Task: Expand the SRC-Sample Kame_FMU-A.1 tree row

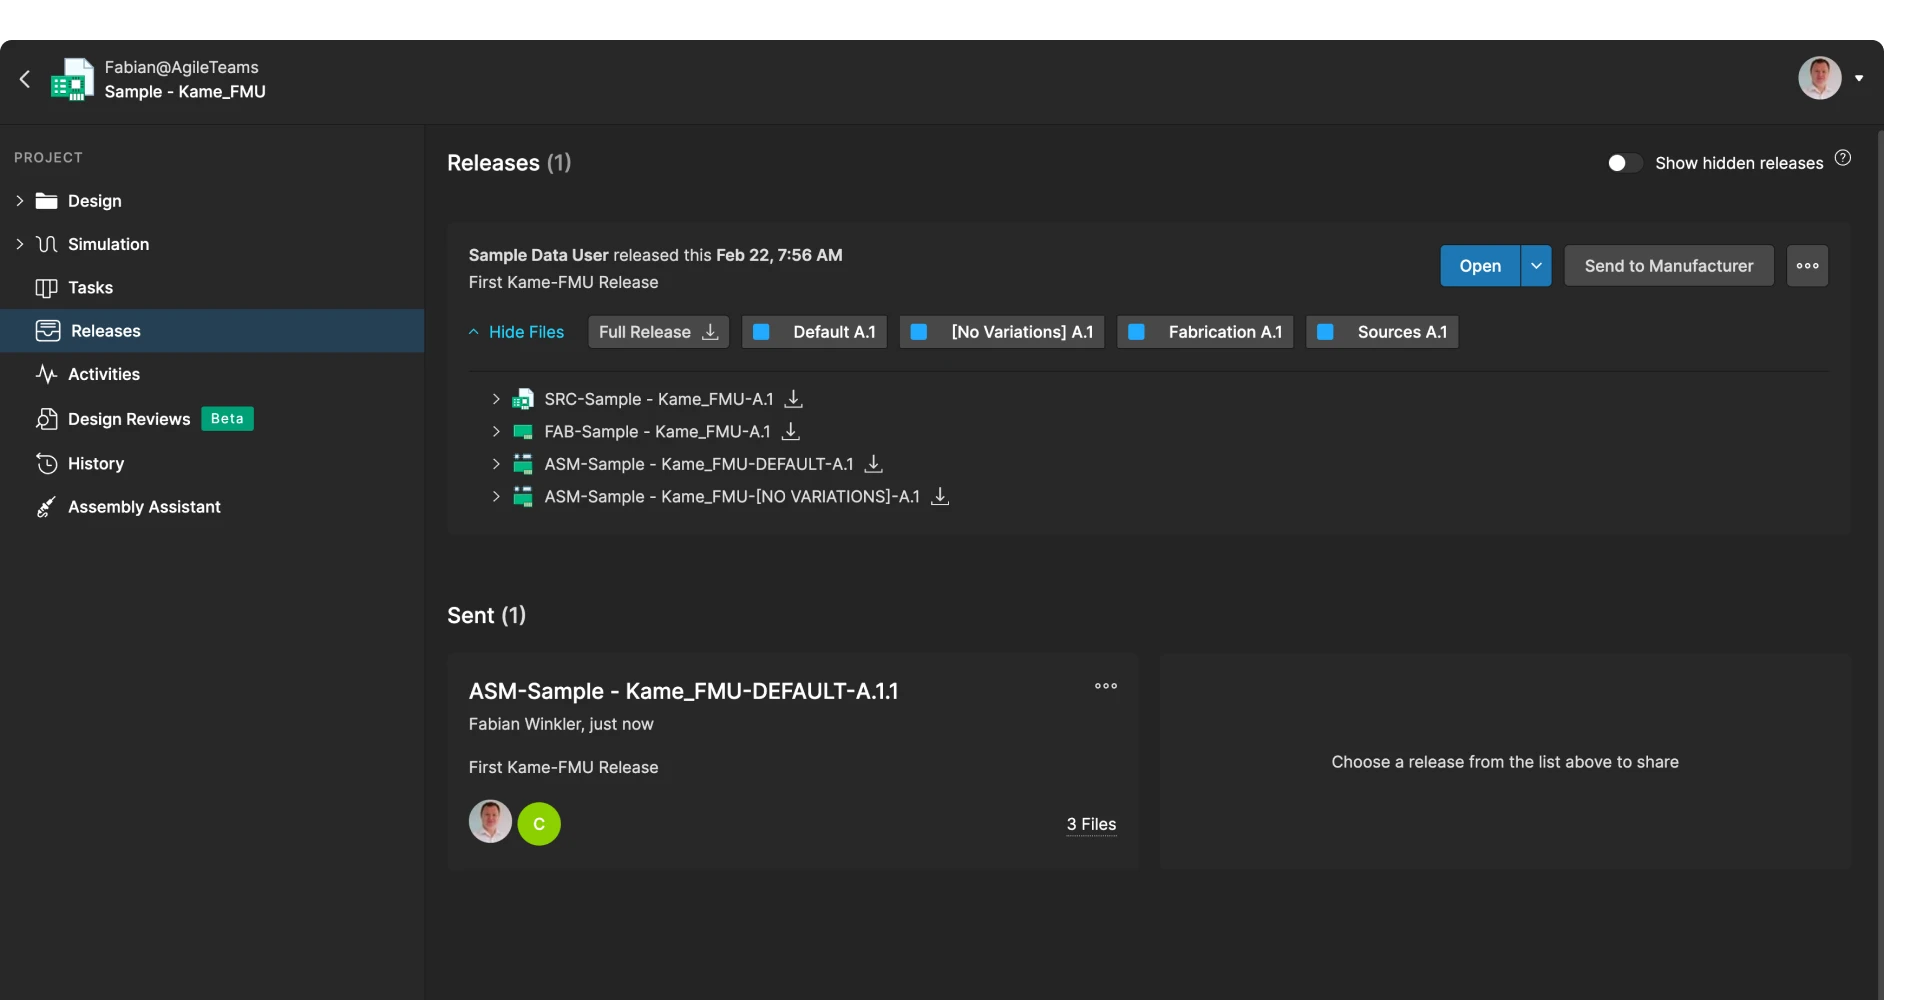Action: pyautogui.click(x=495, y=399)
